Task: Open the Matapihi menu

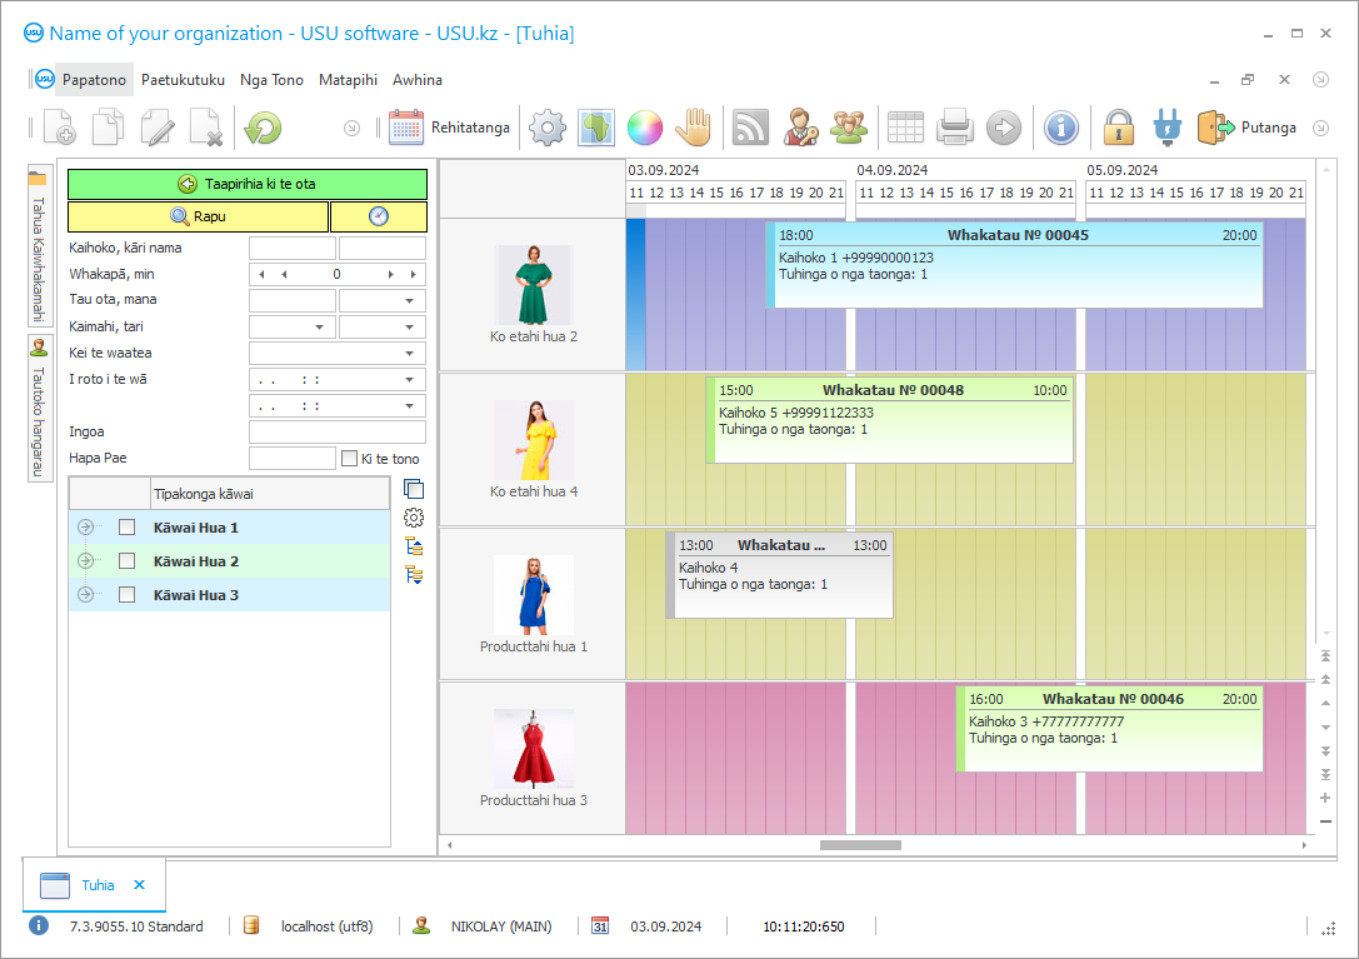Action: click(x=348, y=80)
